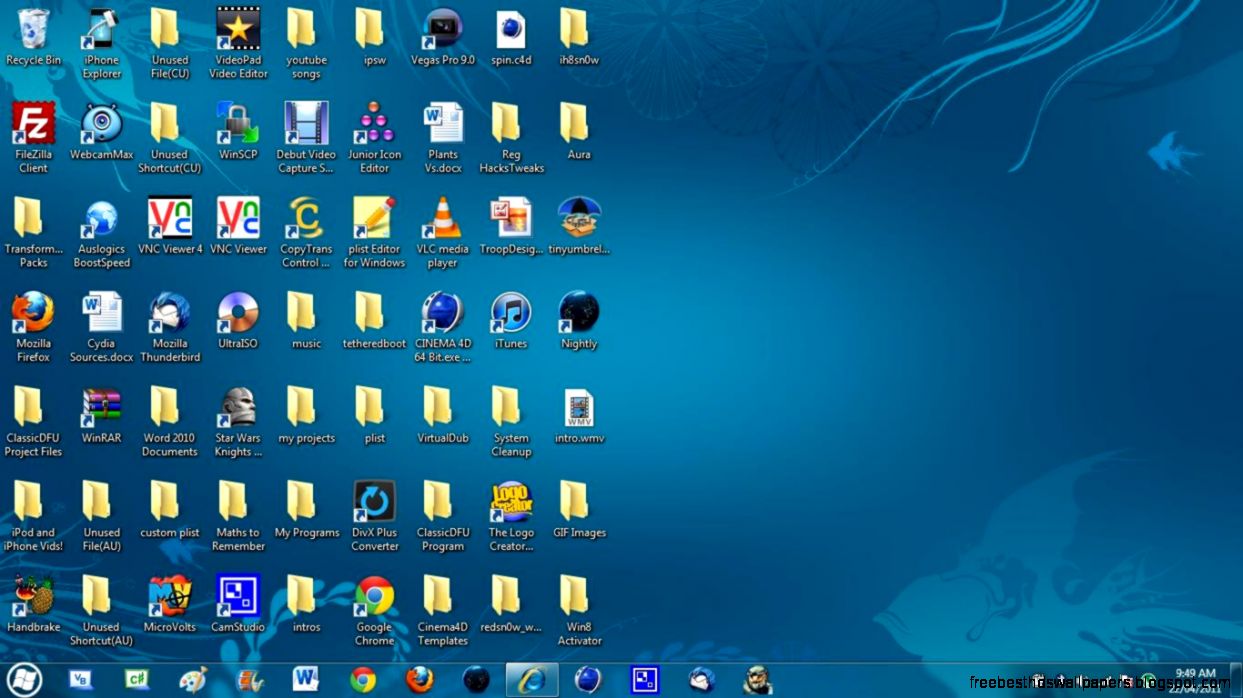Select the VNC Viewer 4 shortcut
Screen dimensions: 1243x698
pos(169,227)
